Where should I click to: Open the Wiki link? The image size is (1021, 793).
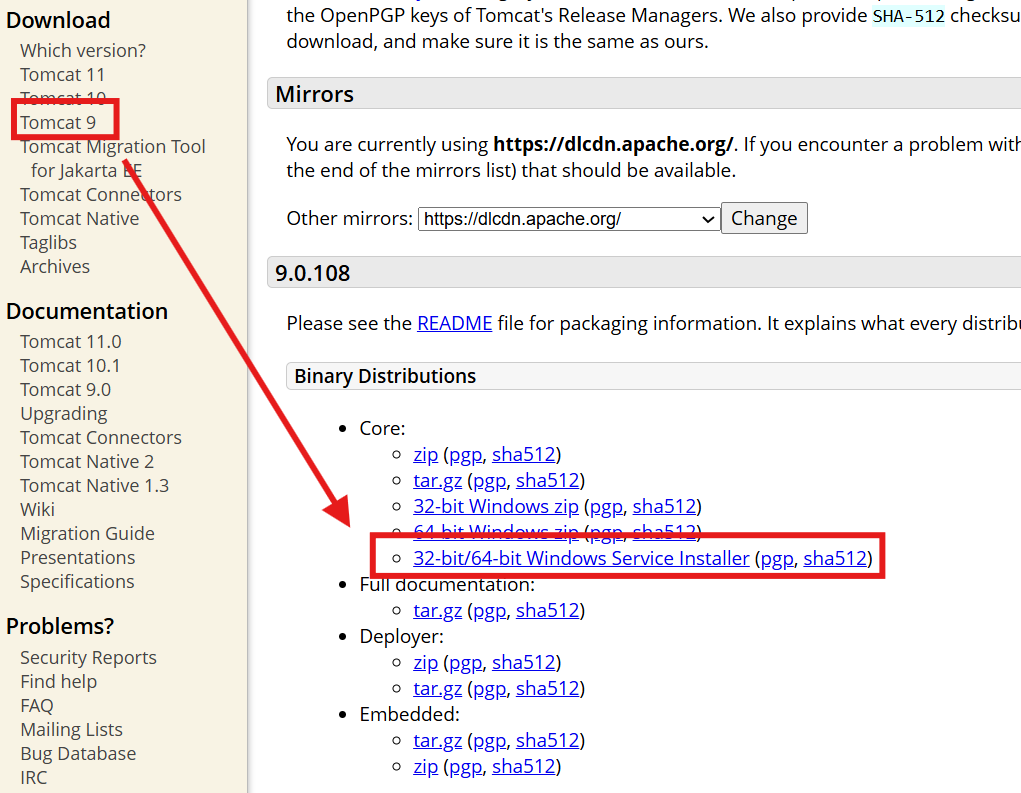click(37, 510)
